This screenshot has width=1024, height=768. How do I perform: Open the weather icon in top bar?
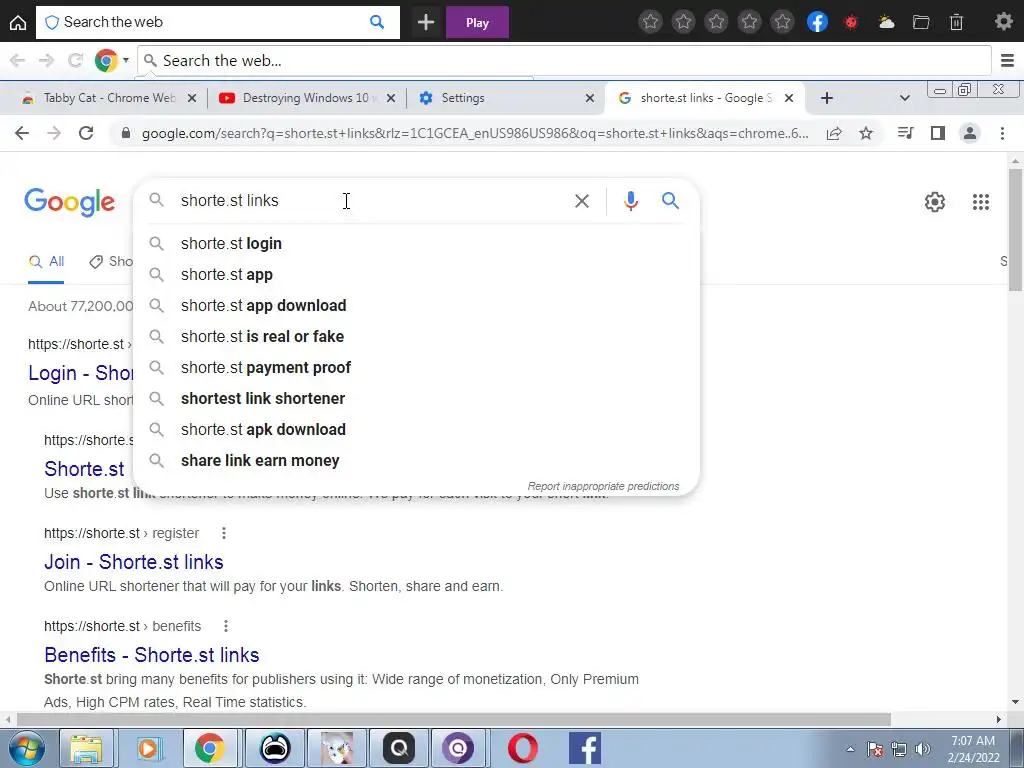click(x=886, y=23)
